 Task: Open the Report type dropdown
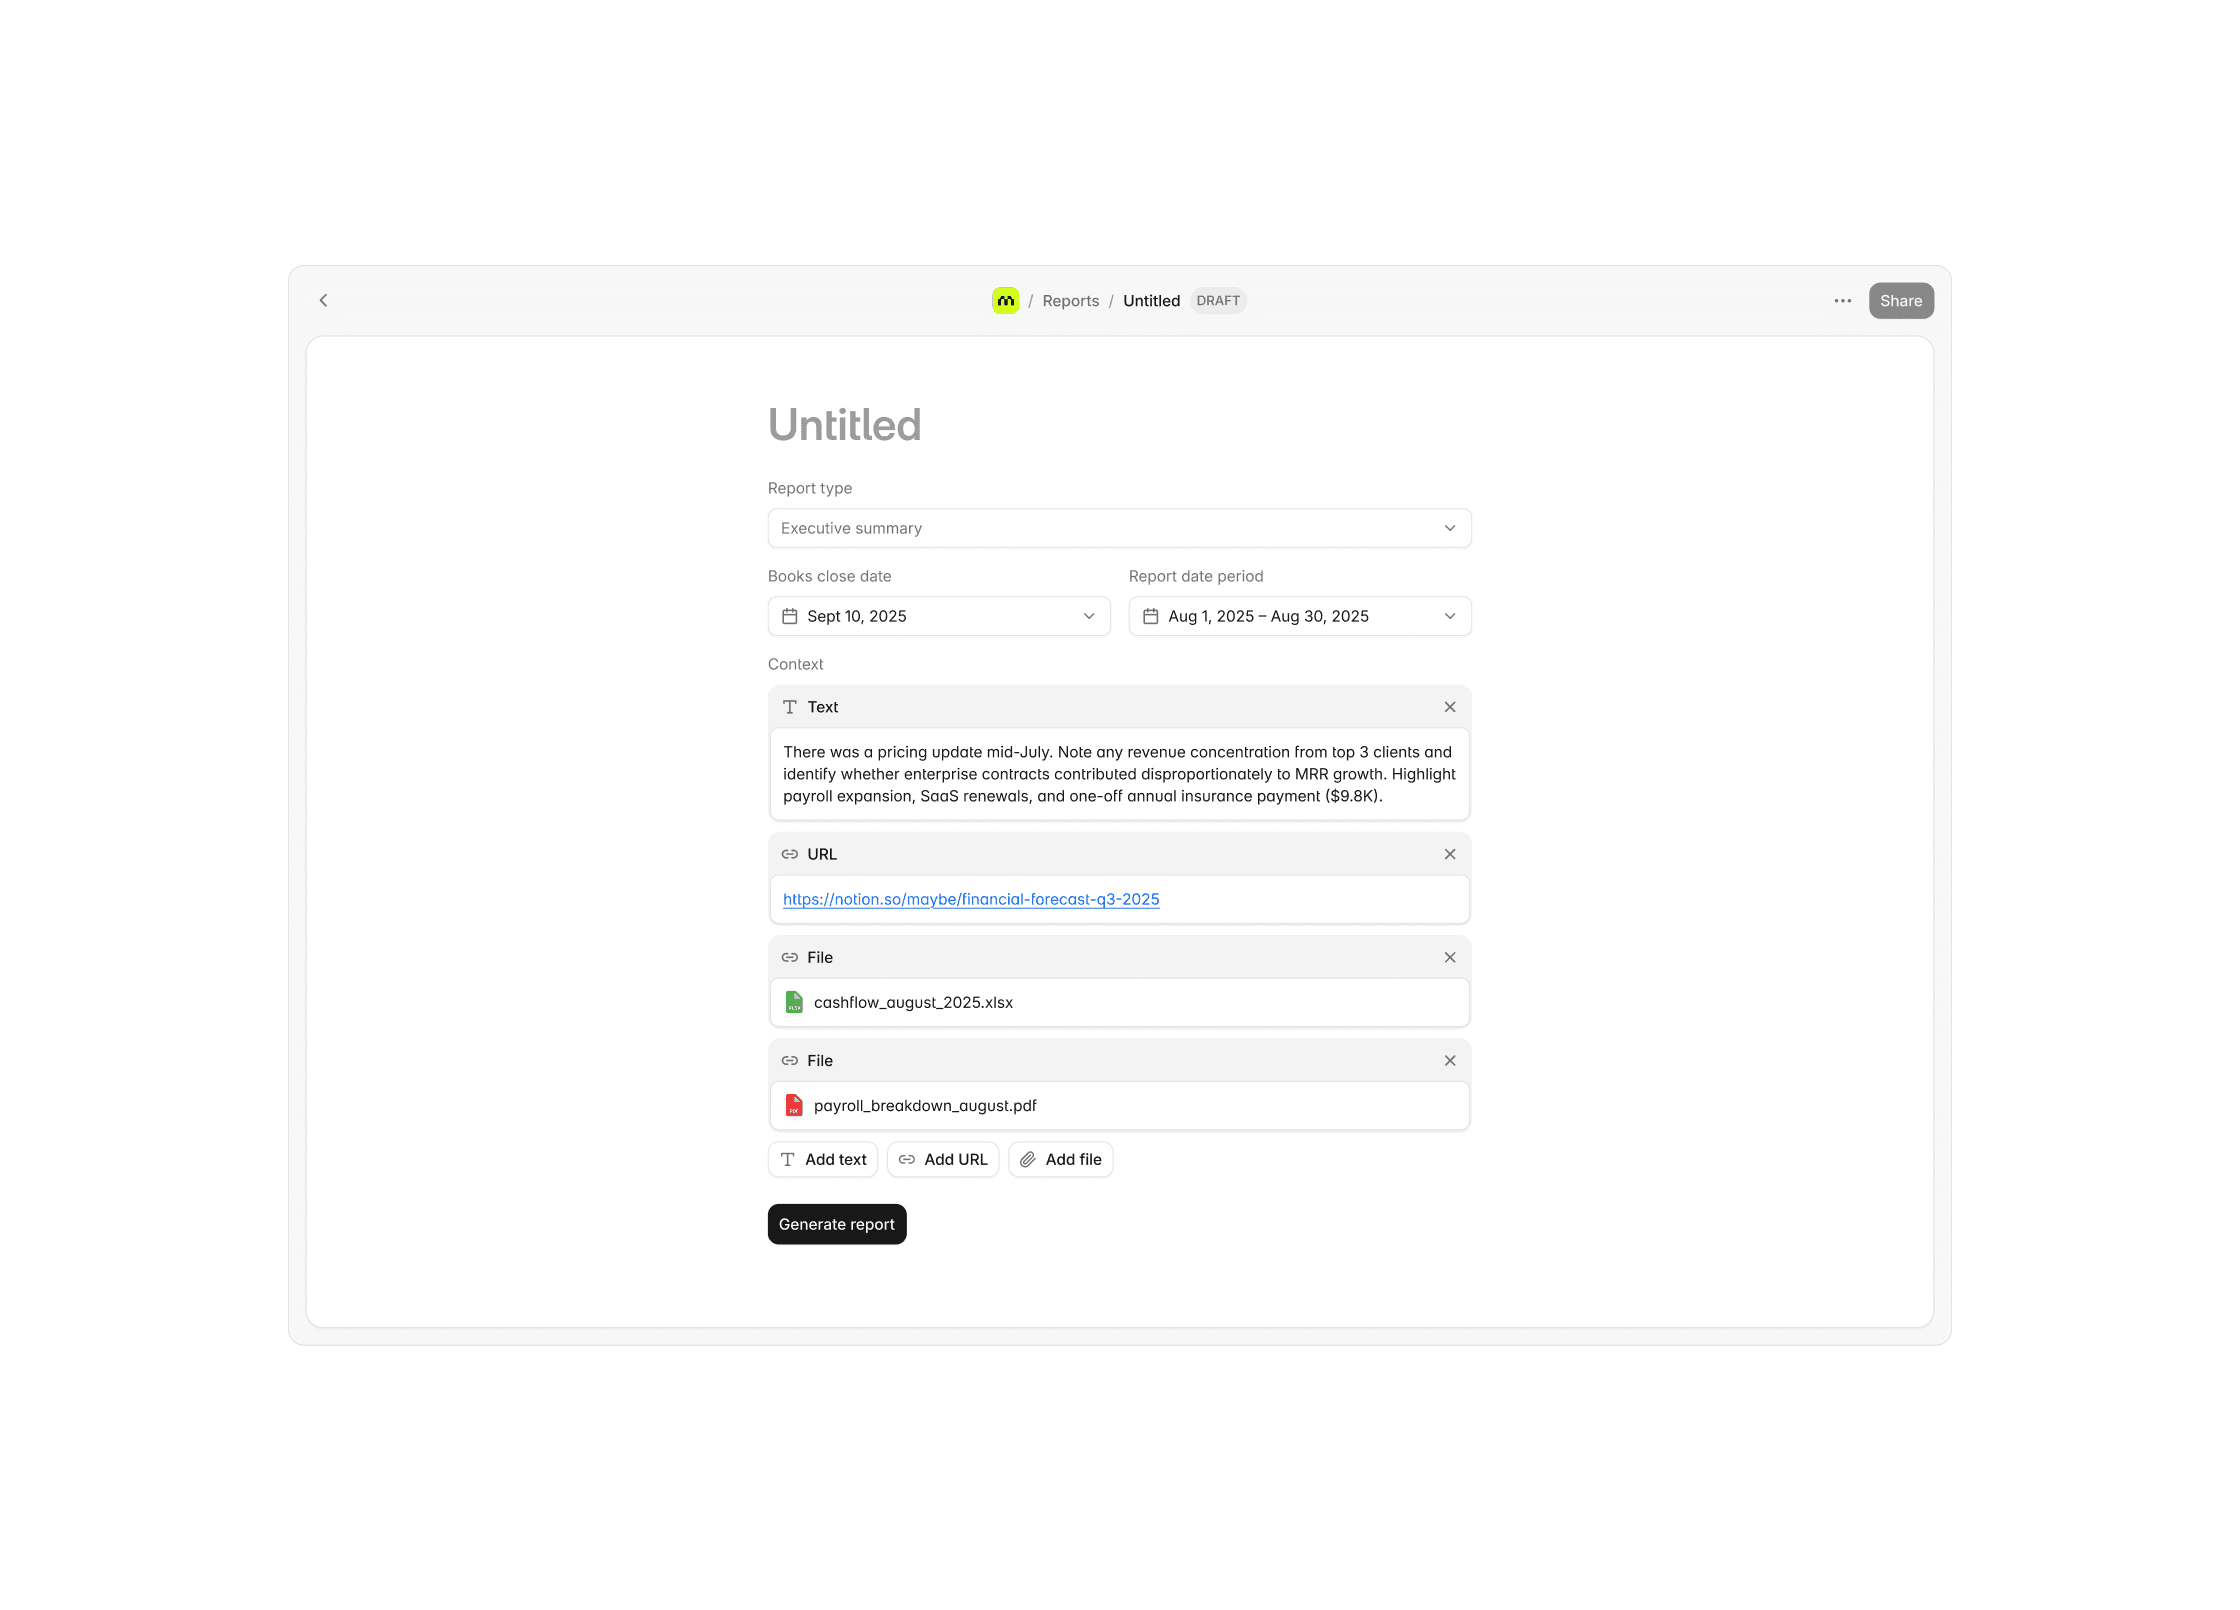[1118, 528]
